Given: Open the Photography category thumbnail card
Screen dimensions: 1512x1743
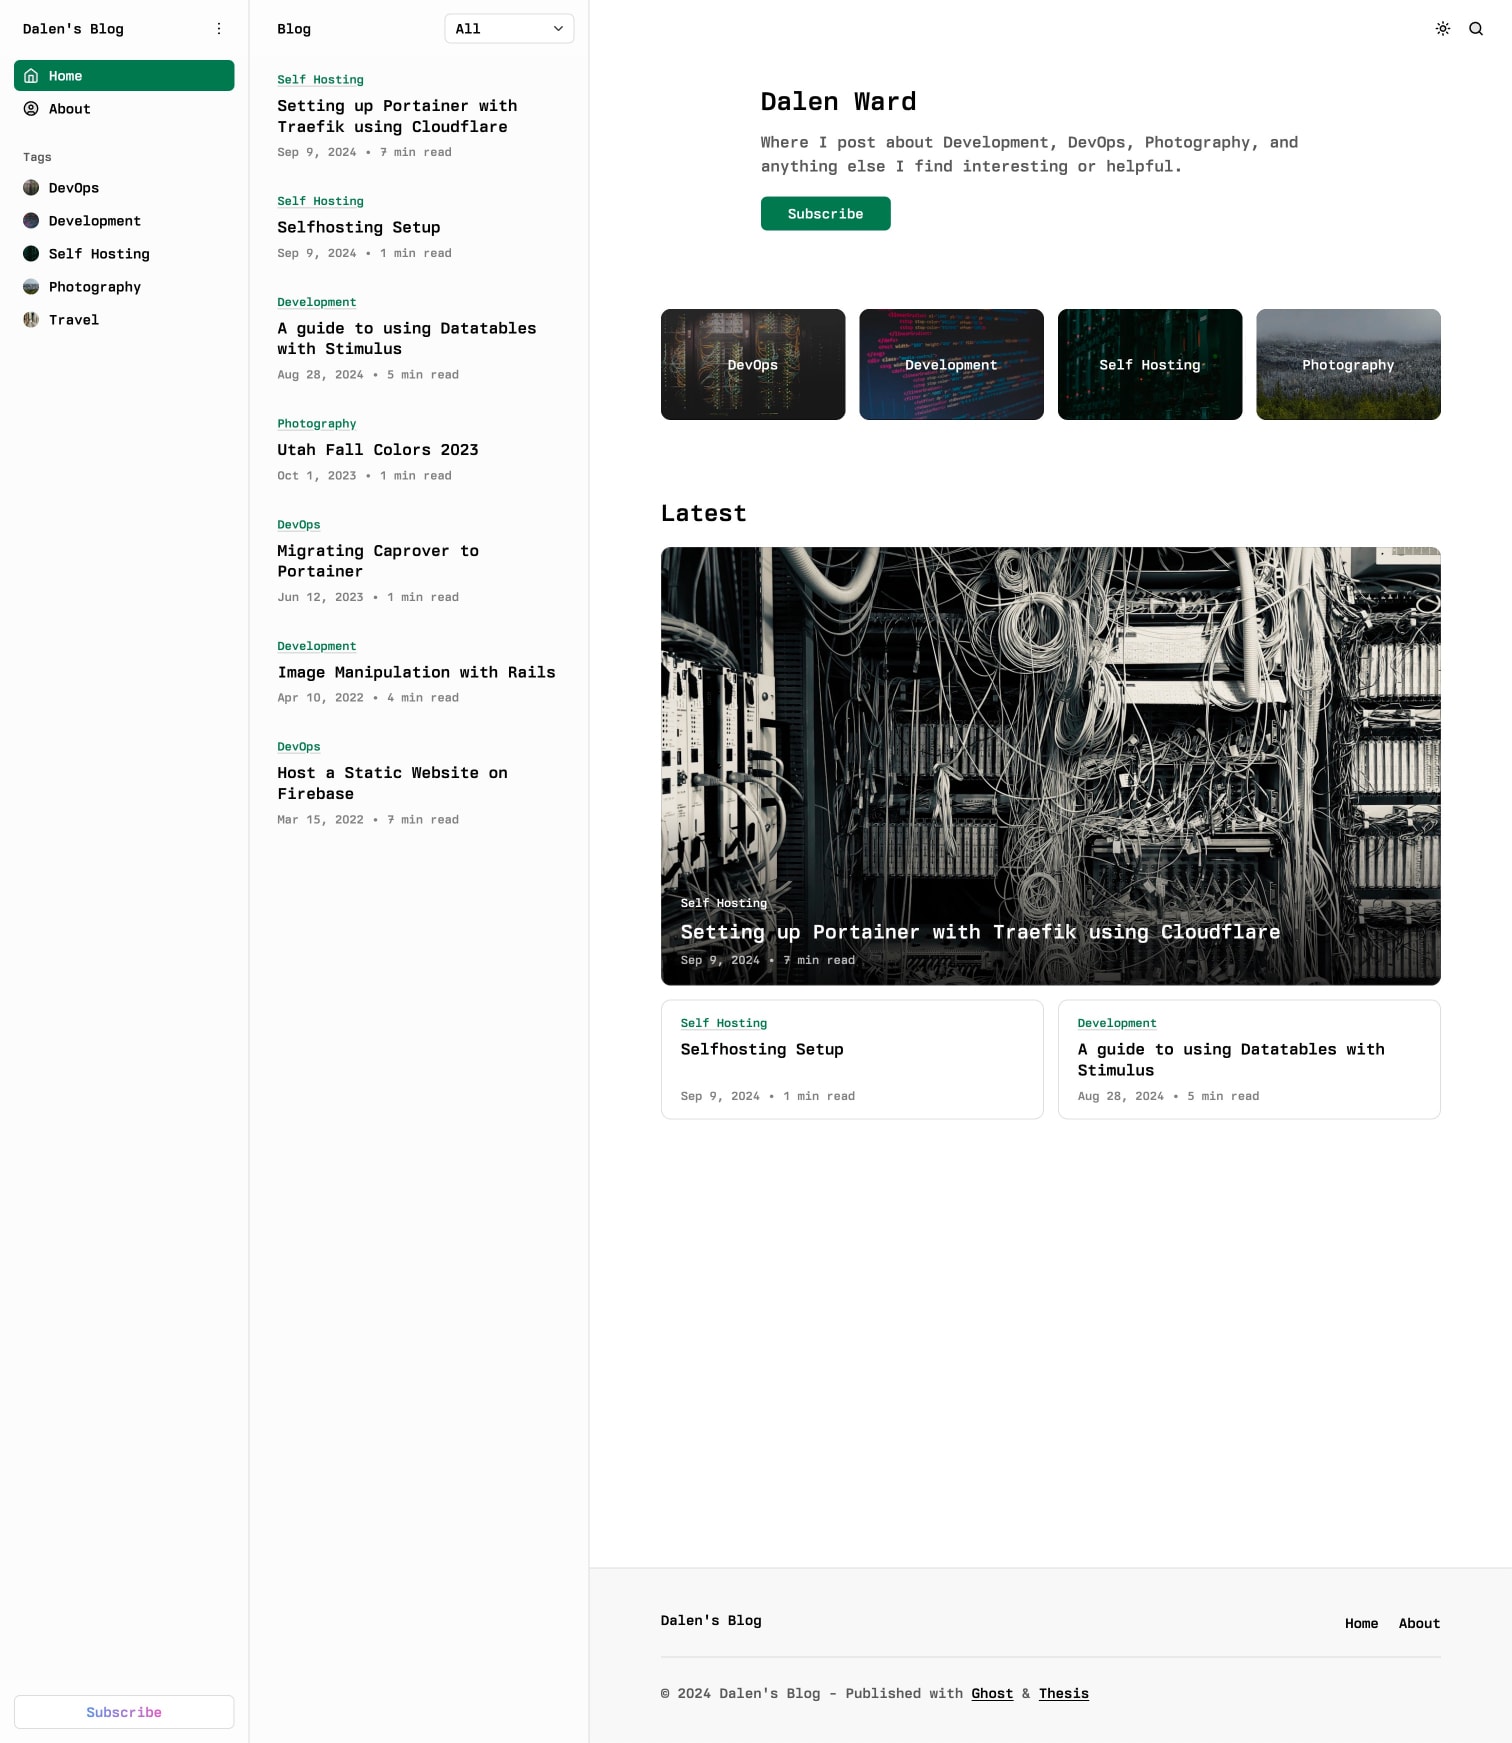Looking at the screenshot, I should pyautogui.click(x=1348, y=365).
